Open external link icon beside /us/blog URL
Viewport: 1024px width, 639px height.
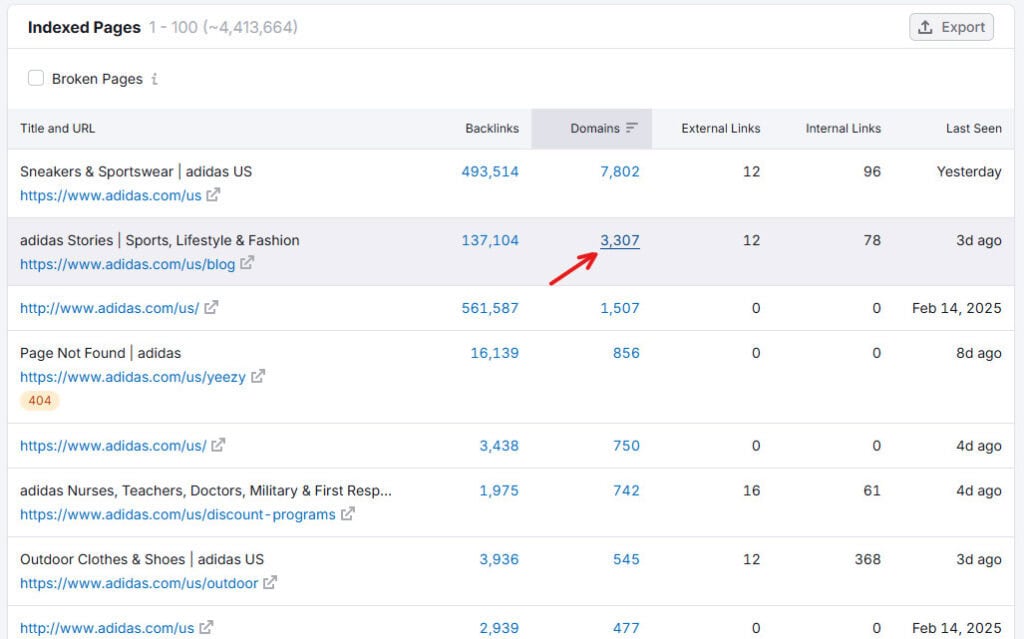pos(247,263)
